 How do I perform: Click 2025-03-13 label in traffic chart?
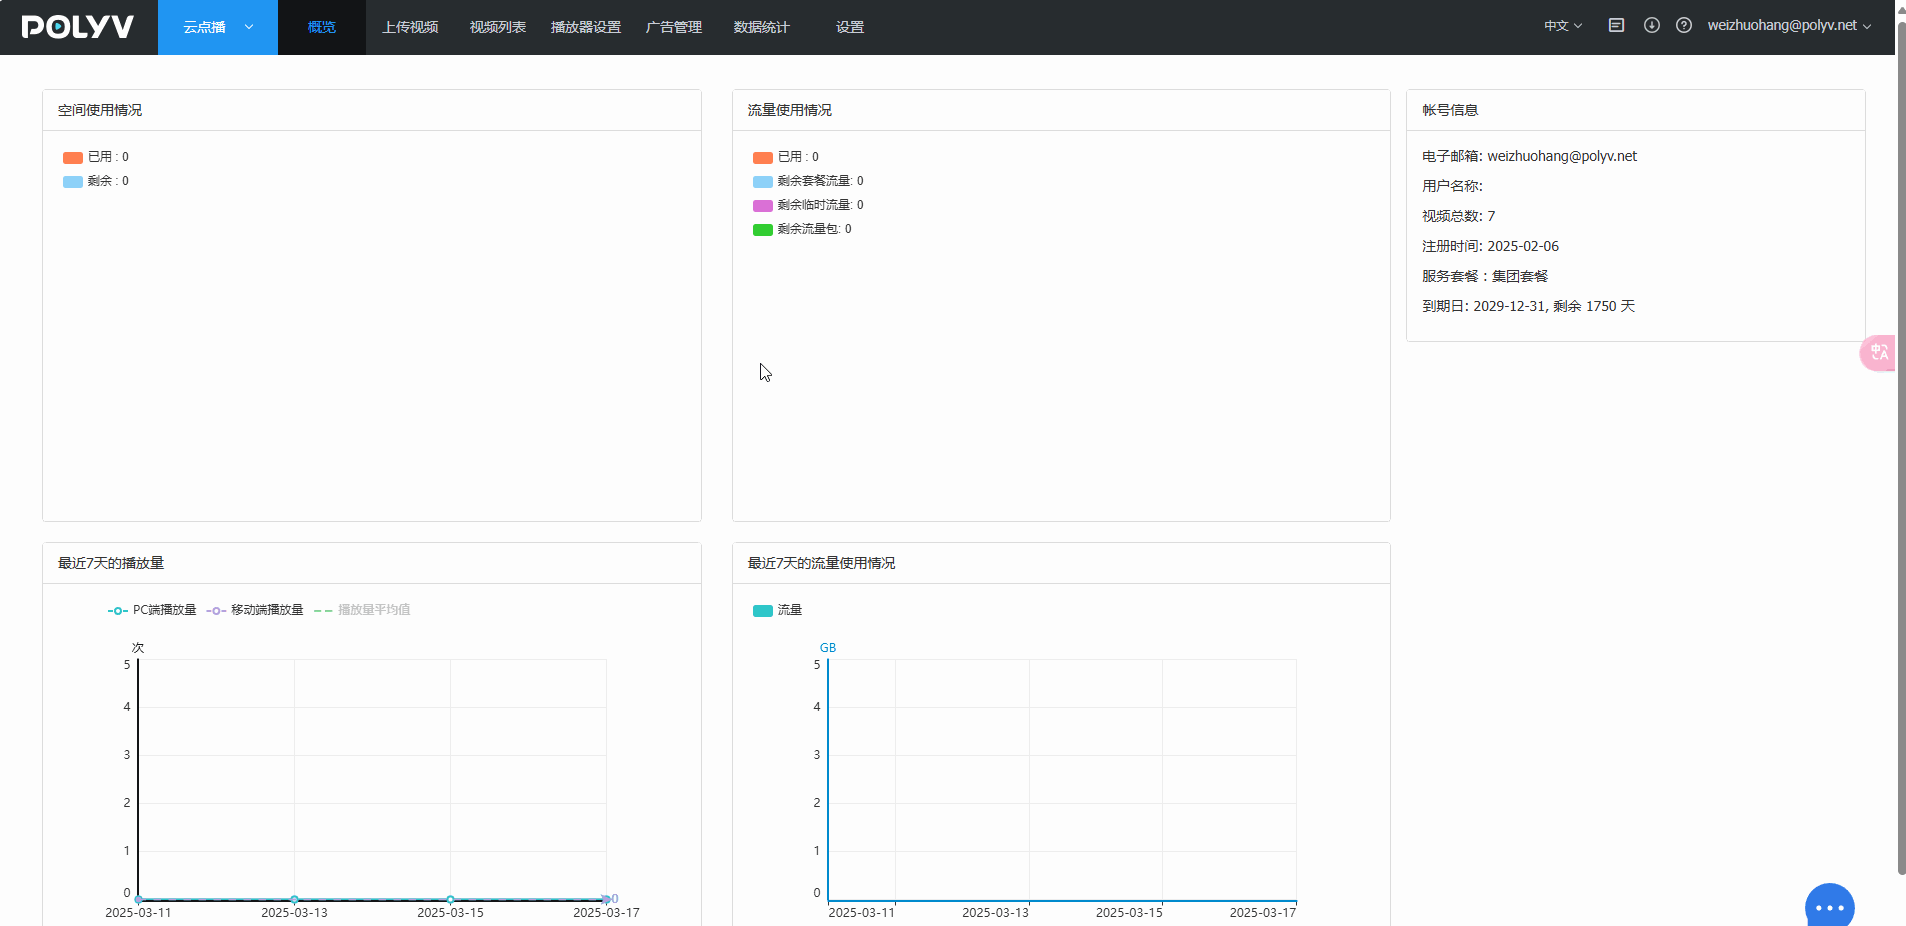click(995, 913)
